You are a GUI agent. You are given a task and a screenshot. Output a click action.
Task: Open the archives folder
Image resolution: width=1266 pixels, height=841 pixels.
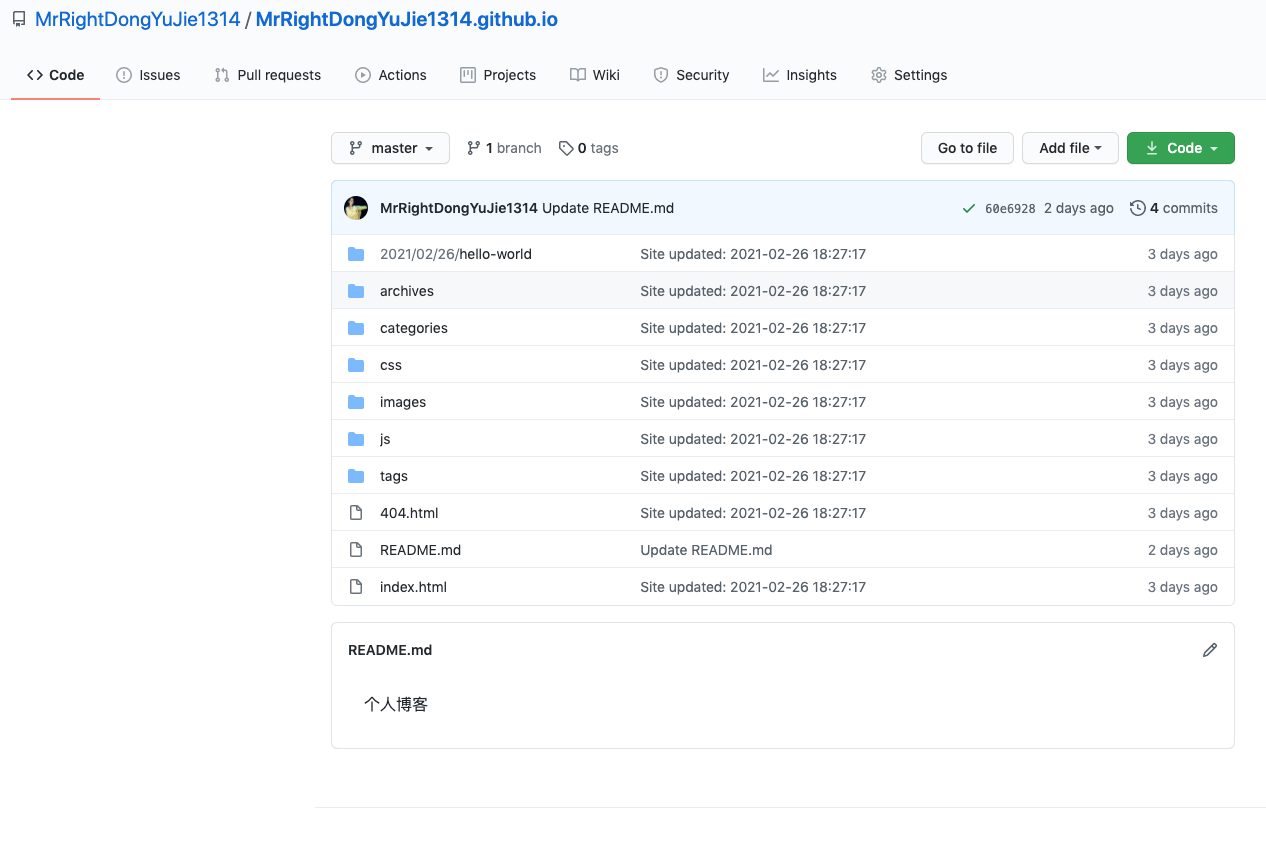407,291
